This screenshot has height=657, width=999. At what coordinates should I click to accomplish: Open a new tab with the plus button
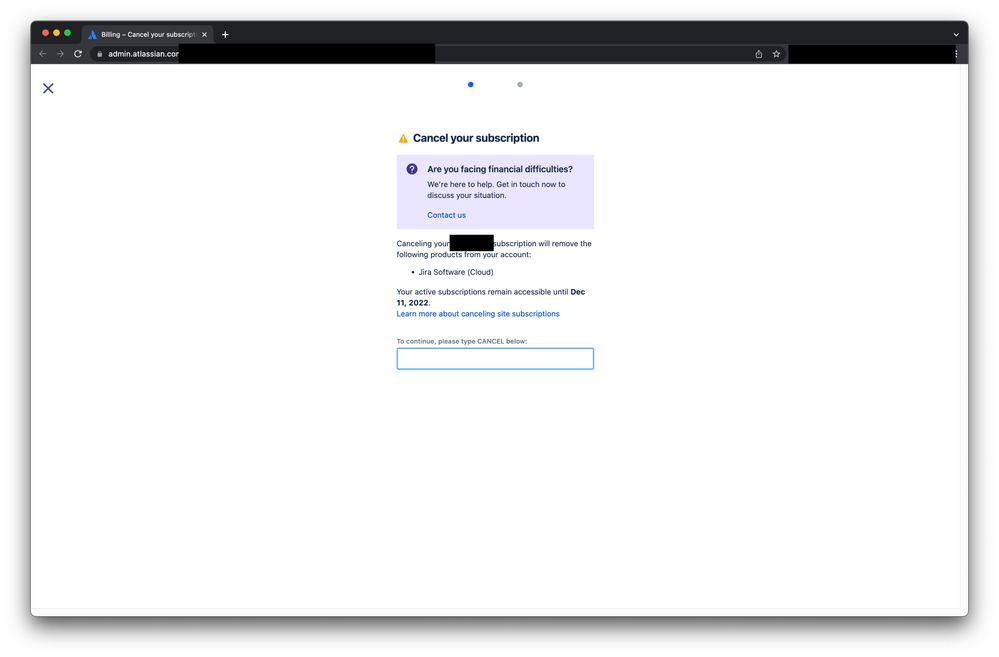[225, 33]
